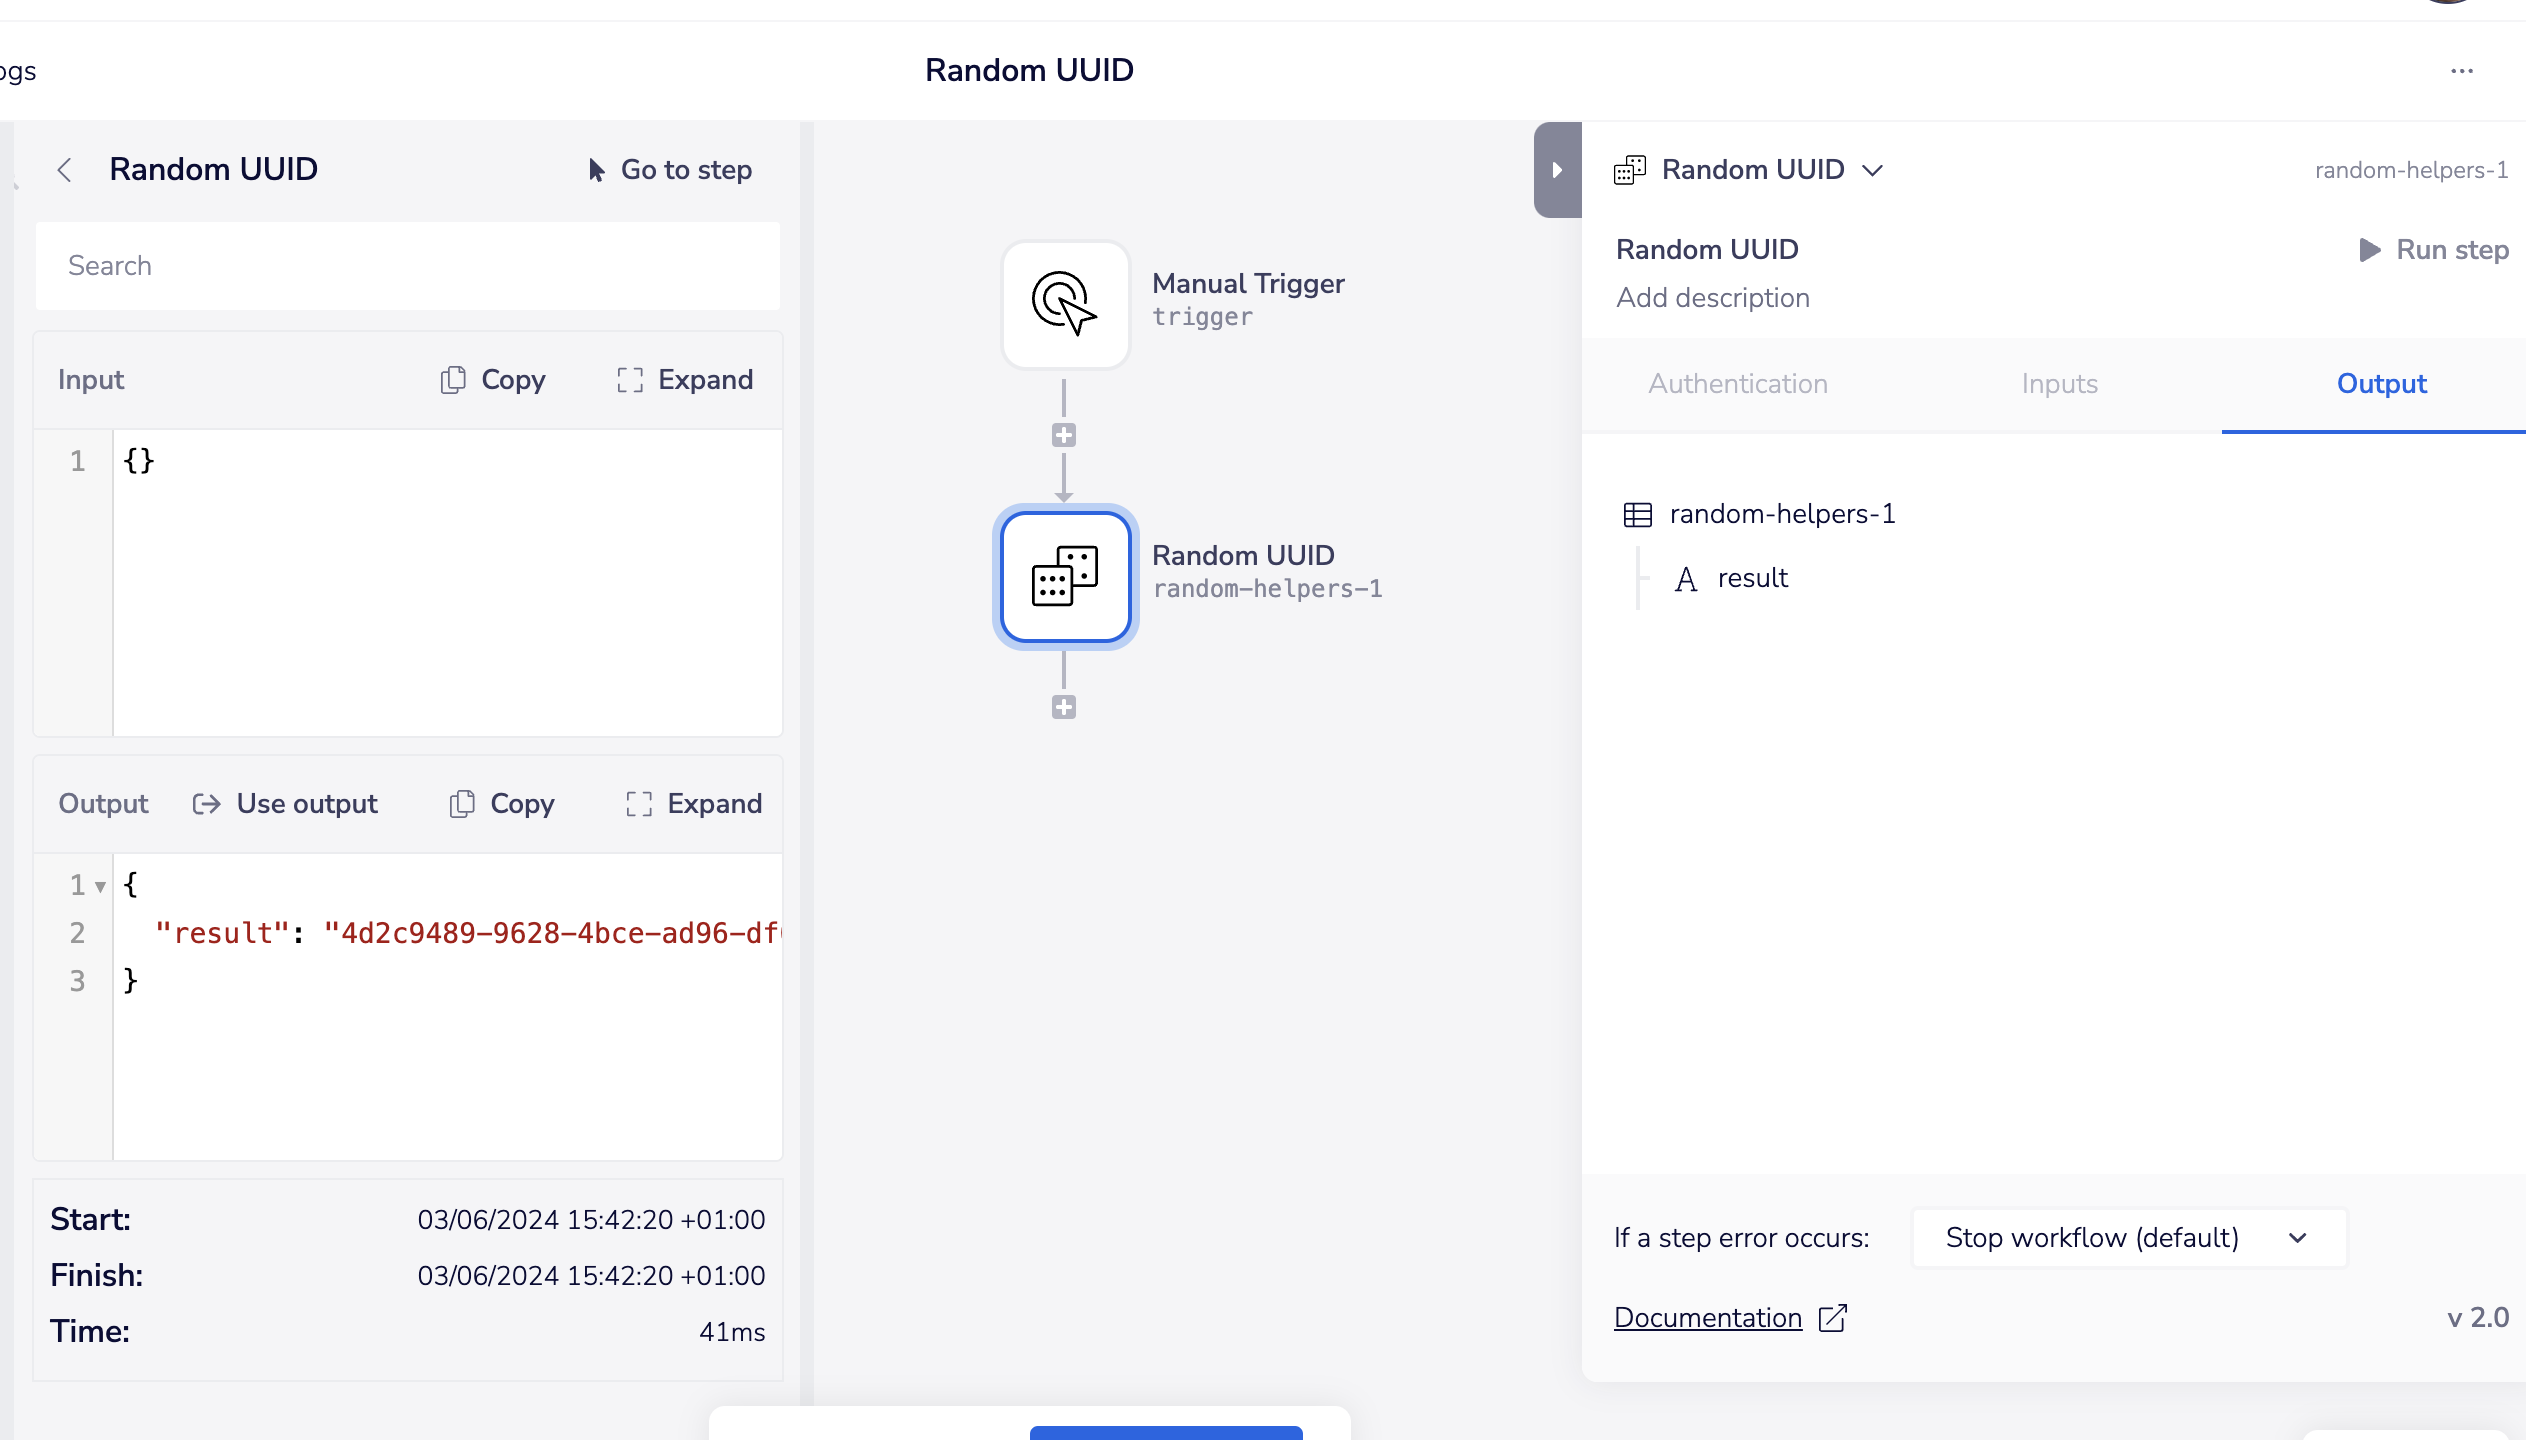Click the Search field
2526x1440 pixels.
(408, 266)
